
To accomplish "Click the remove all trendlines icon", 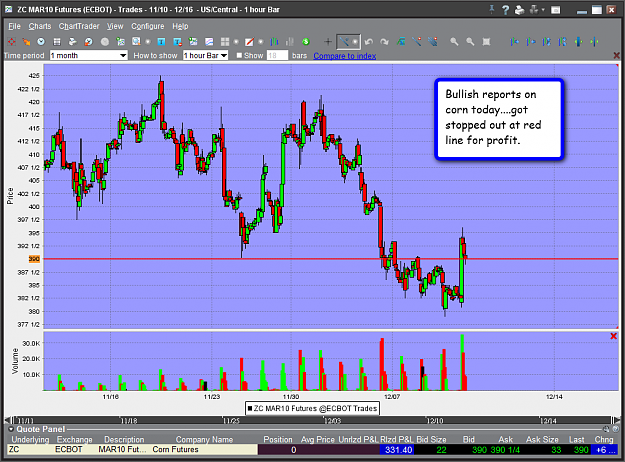I will click(432, 41).
